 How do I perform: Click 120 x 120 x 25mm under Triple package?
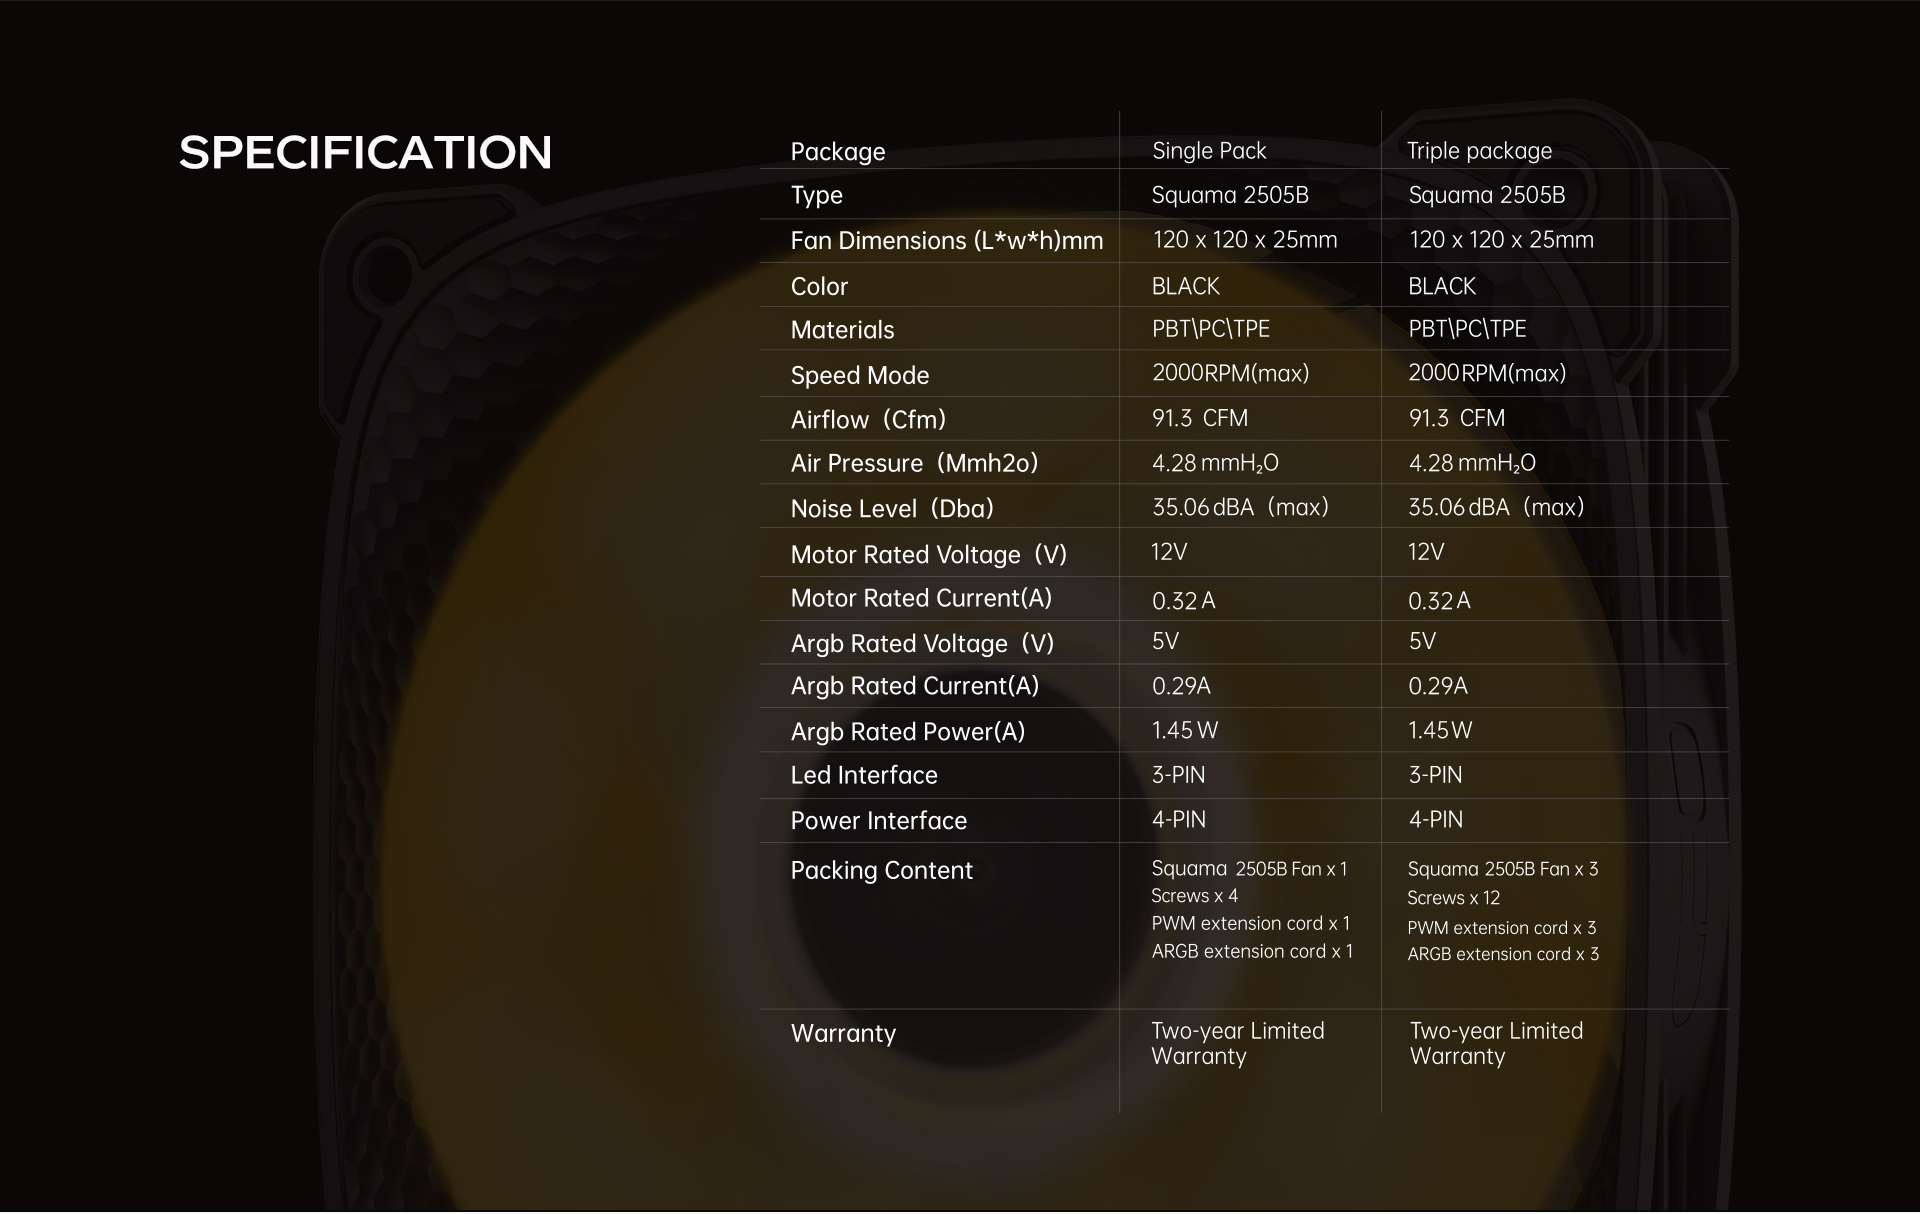tap(1501, 240)
